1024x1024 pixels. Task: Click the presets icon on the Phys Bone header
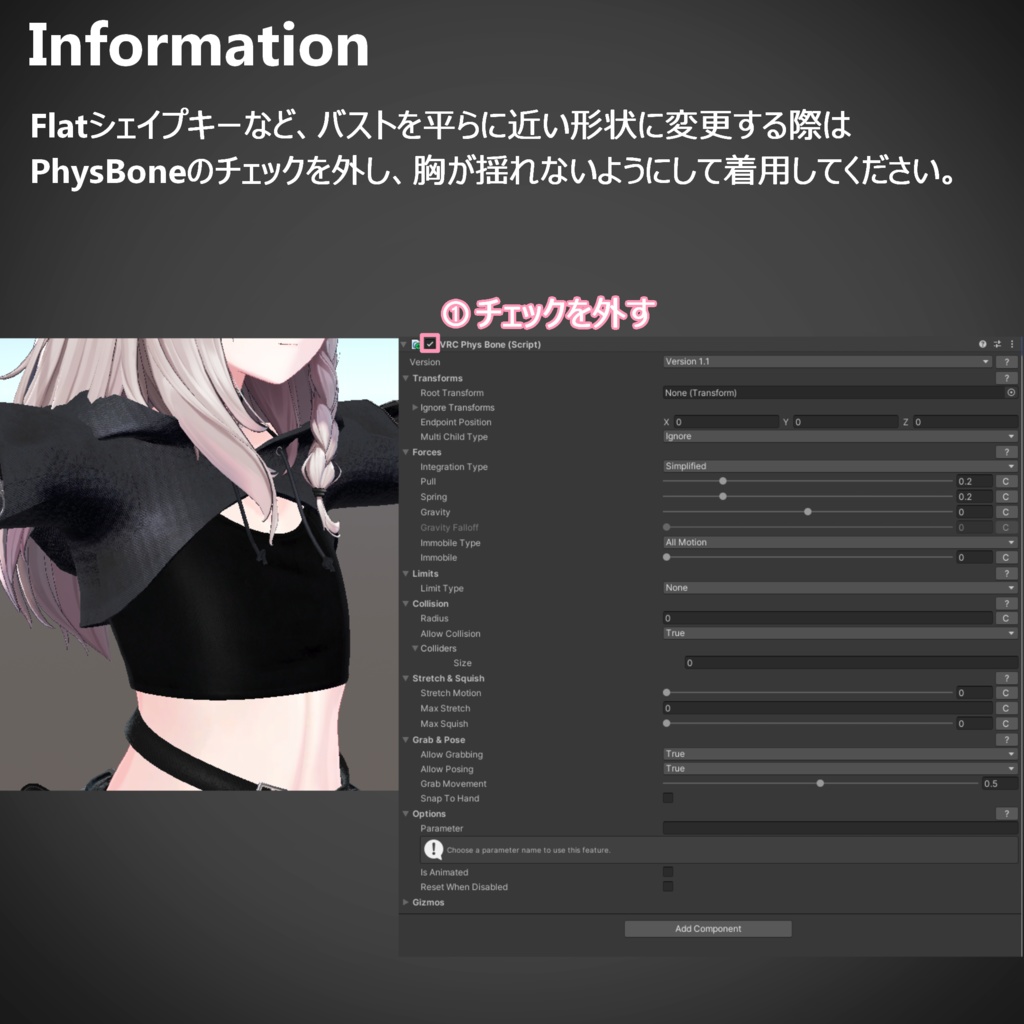coord(997,344)
